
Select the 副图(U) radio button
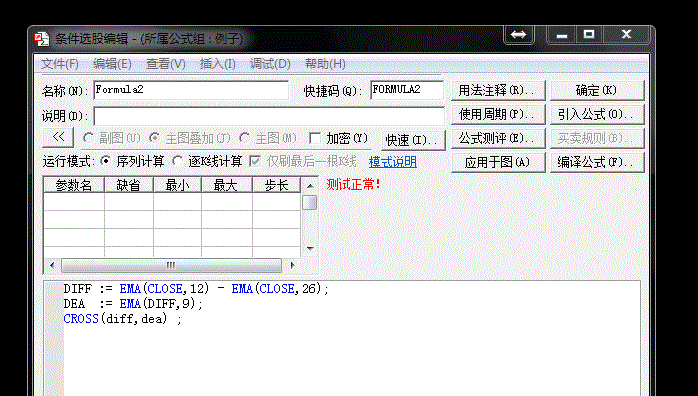click(89, 138)
